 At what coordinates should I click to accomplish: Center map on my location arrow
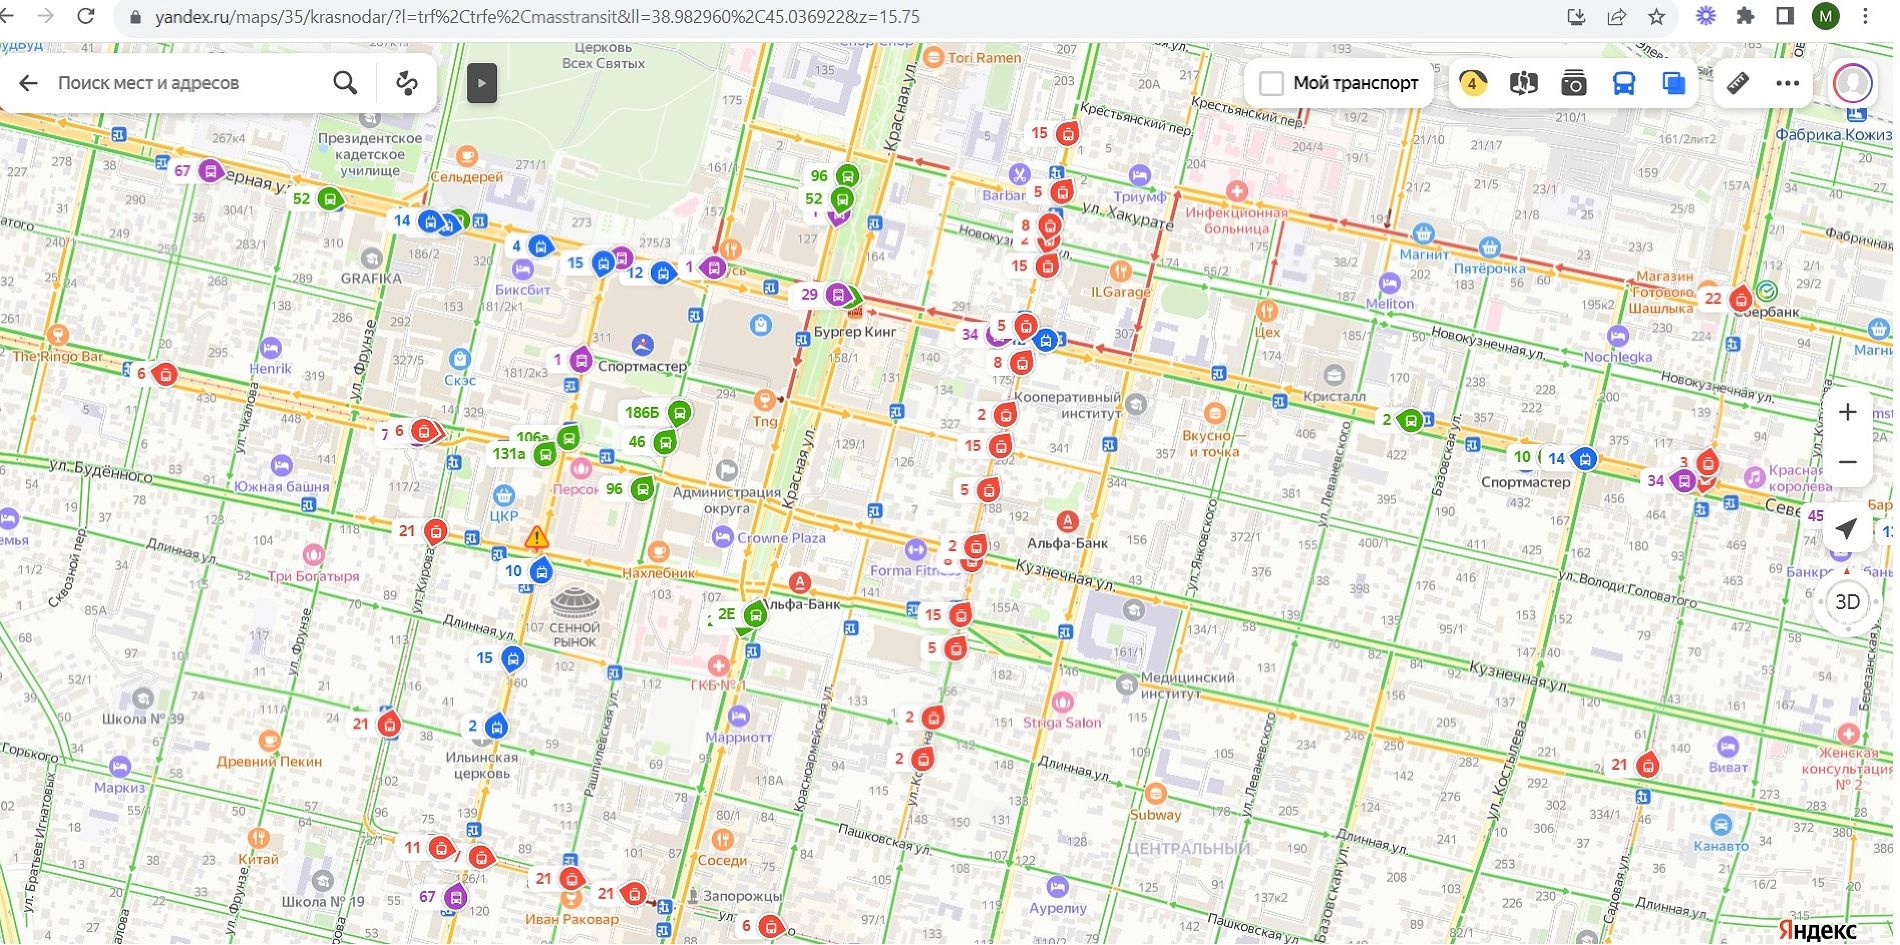pos(1847,529)
